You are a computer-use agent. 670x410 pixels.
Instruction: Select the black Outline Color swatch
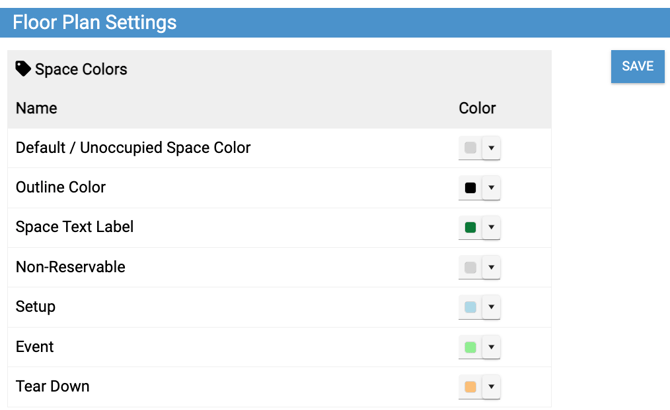point(470,188)
